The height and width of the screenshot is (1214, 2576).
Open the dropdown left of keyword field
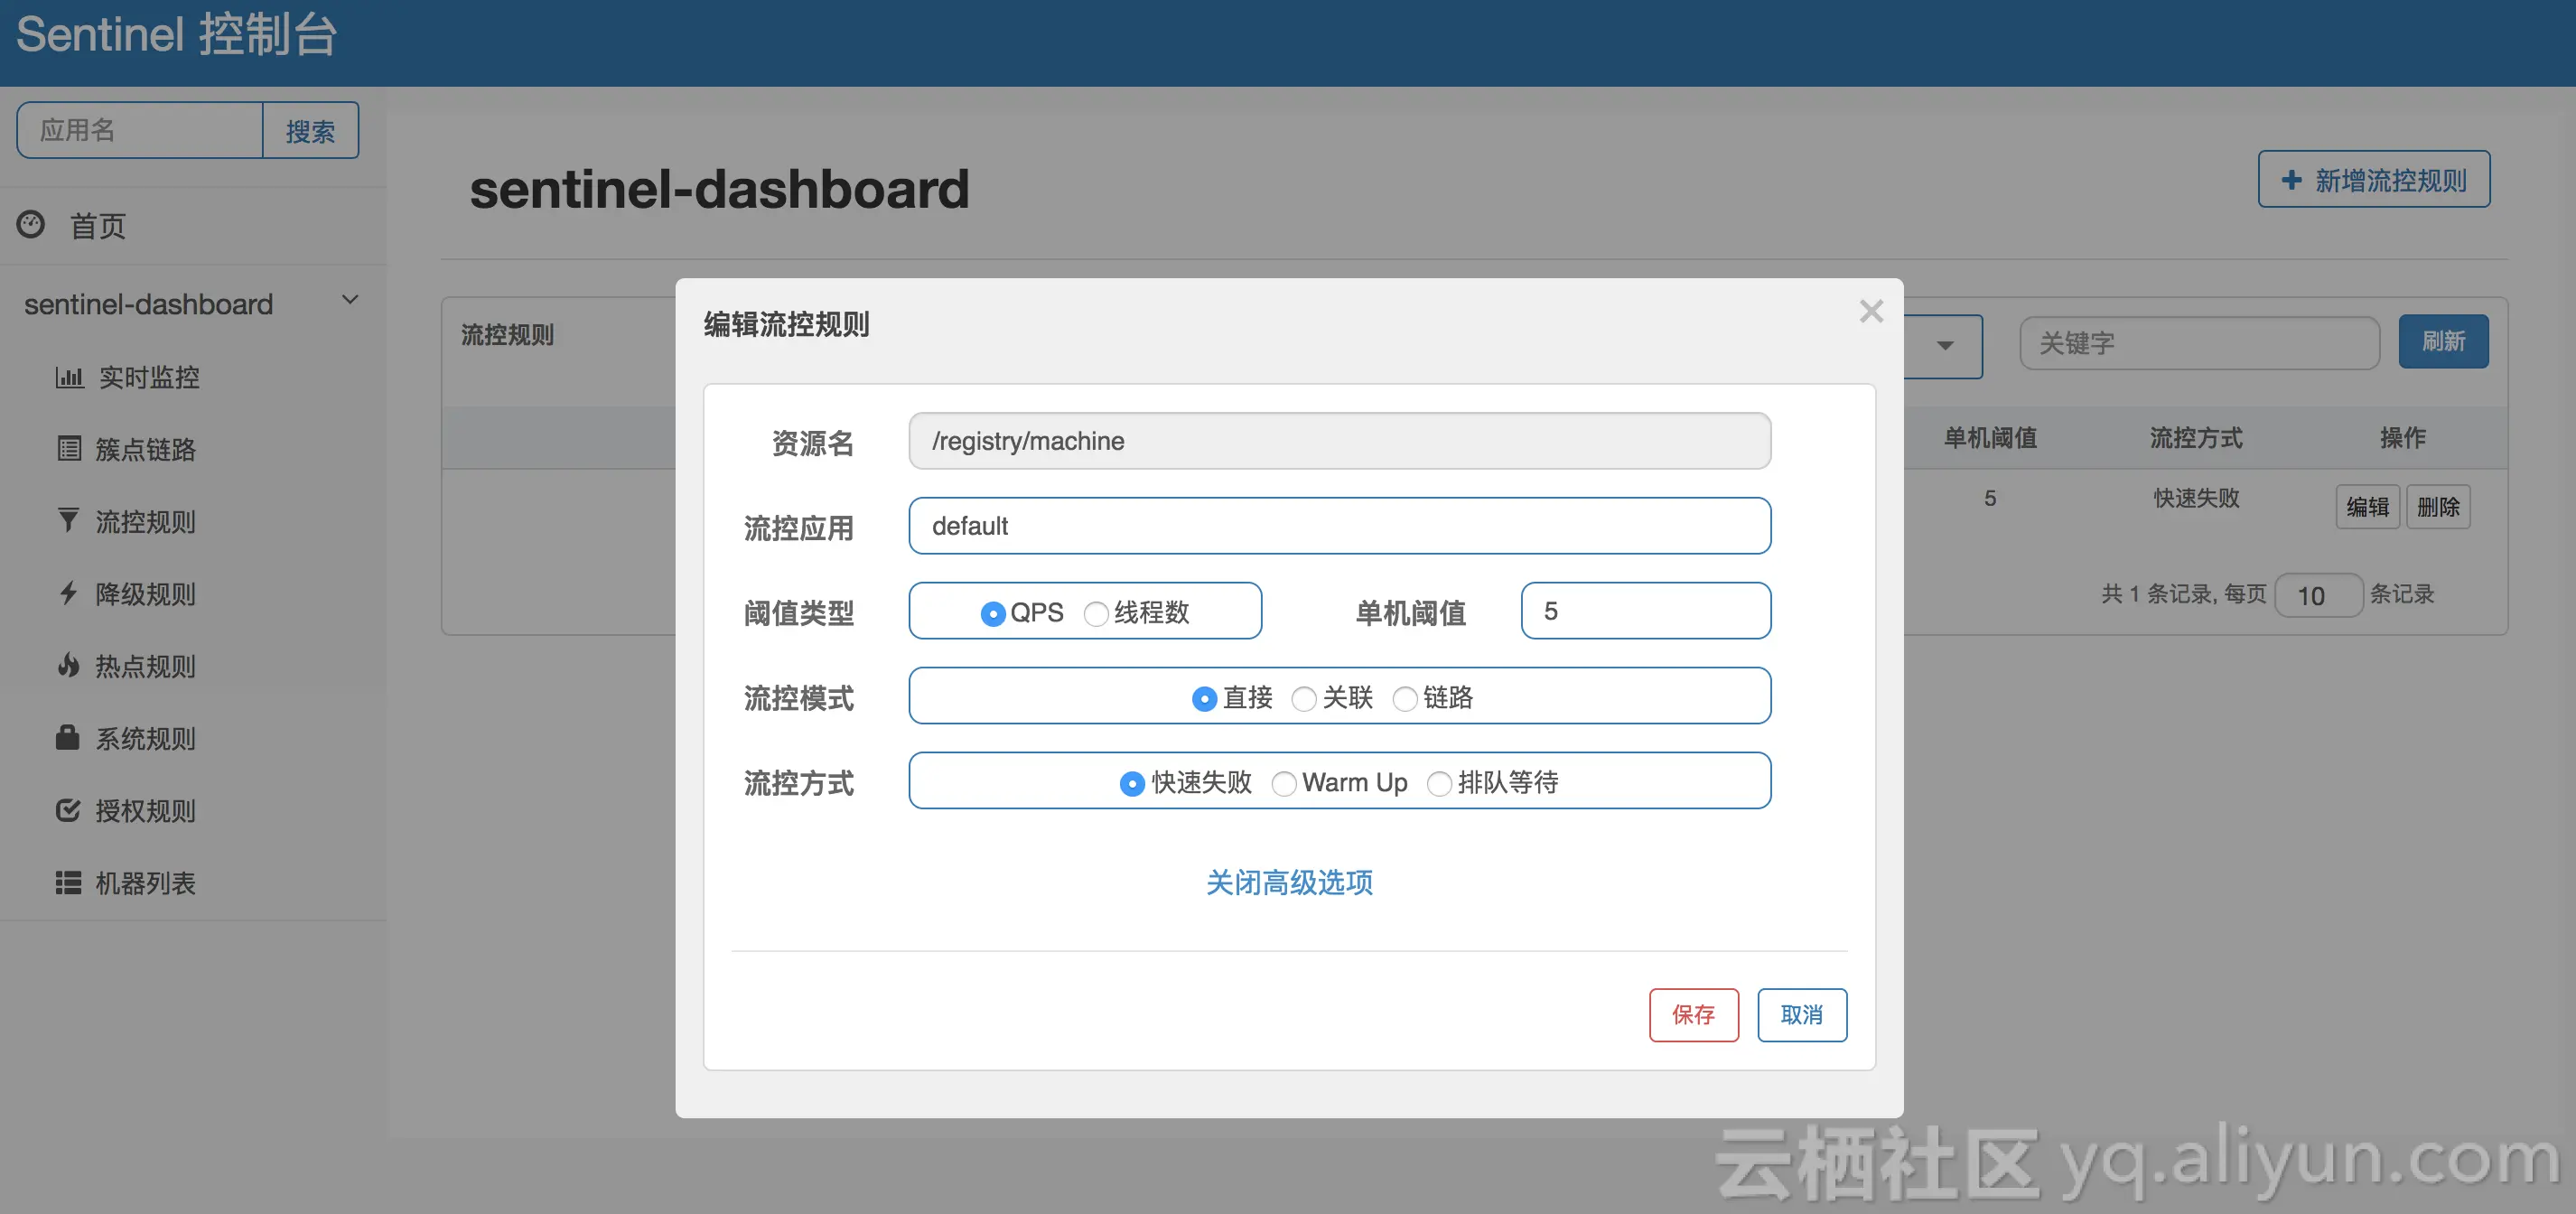pos(1944,345)
